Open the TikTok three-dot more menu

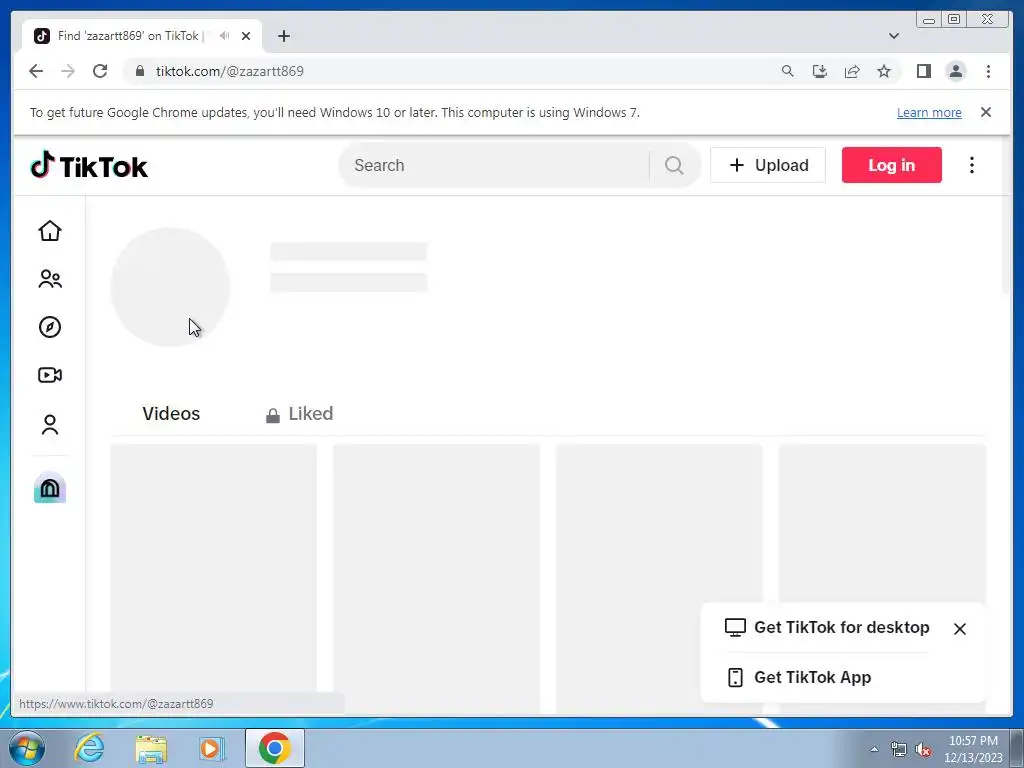[x=972, y=165]
